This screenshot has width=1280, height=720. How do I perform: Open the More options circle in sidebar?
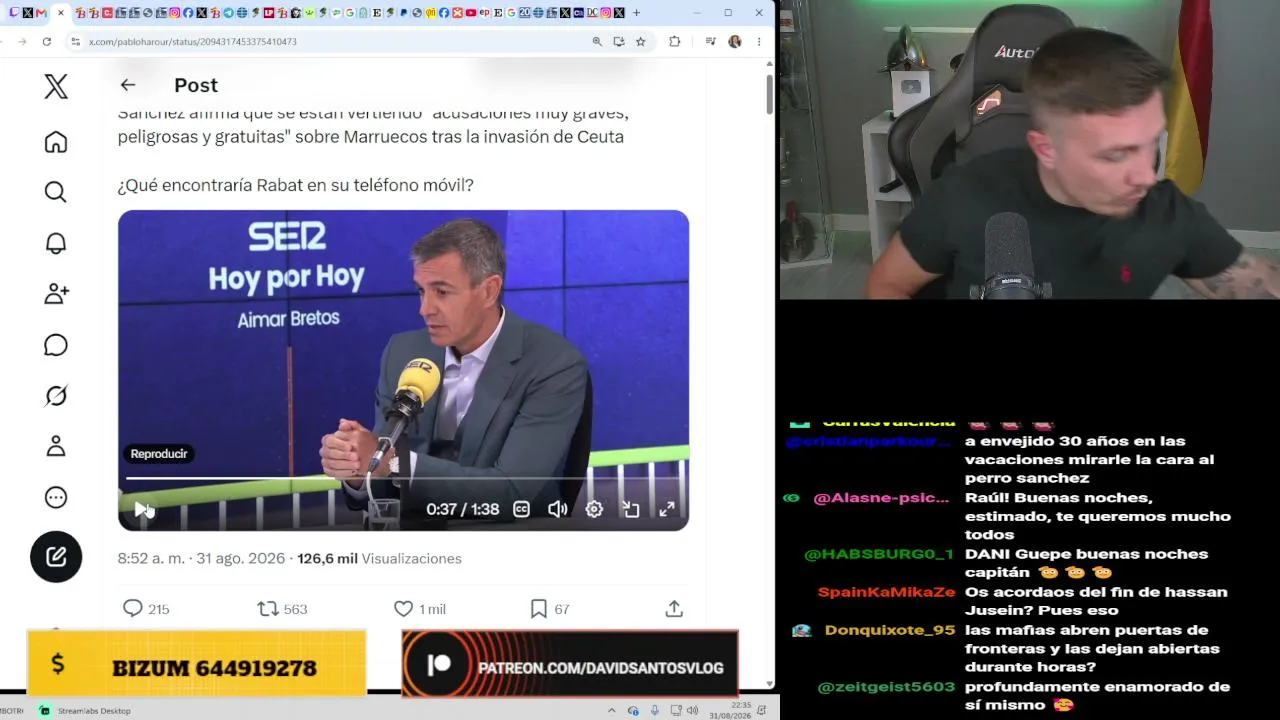pos(56,497)
